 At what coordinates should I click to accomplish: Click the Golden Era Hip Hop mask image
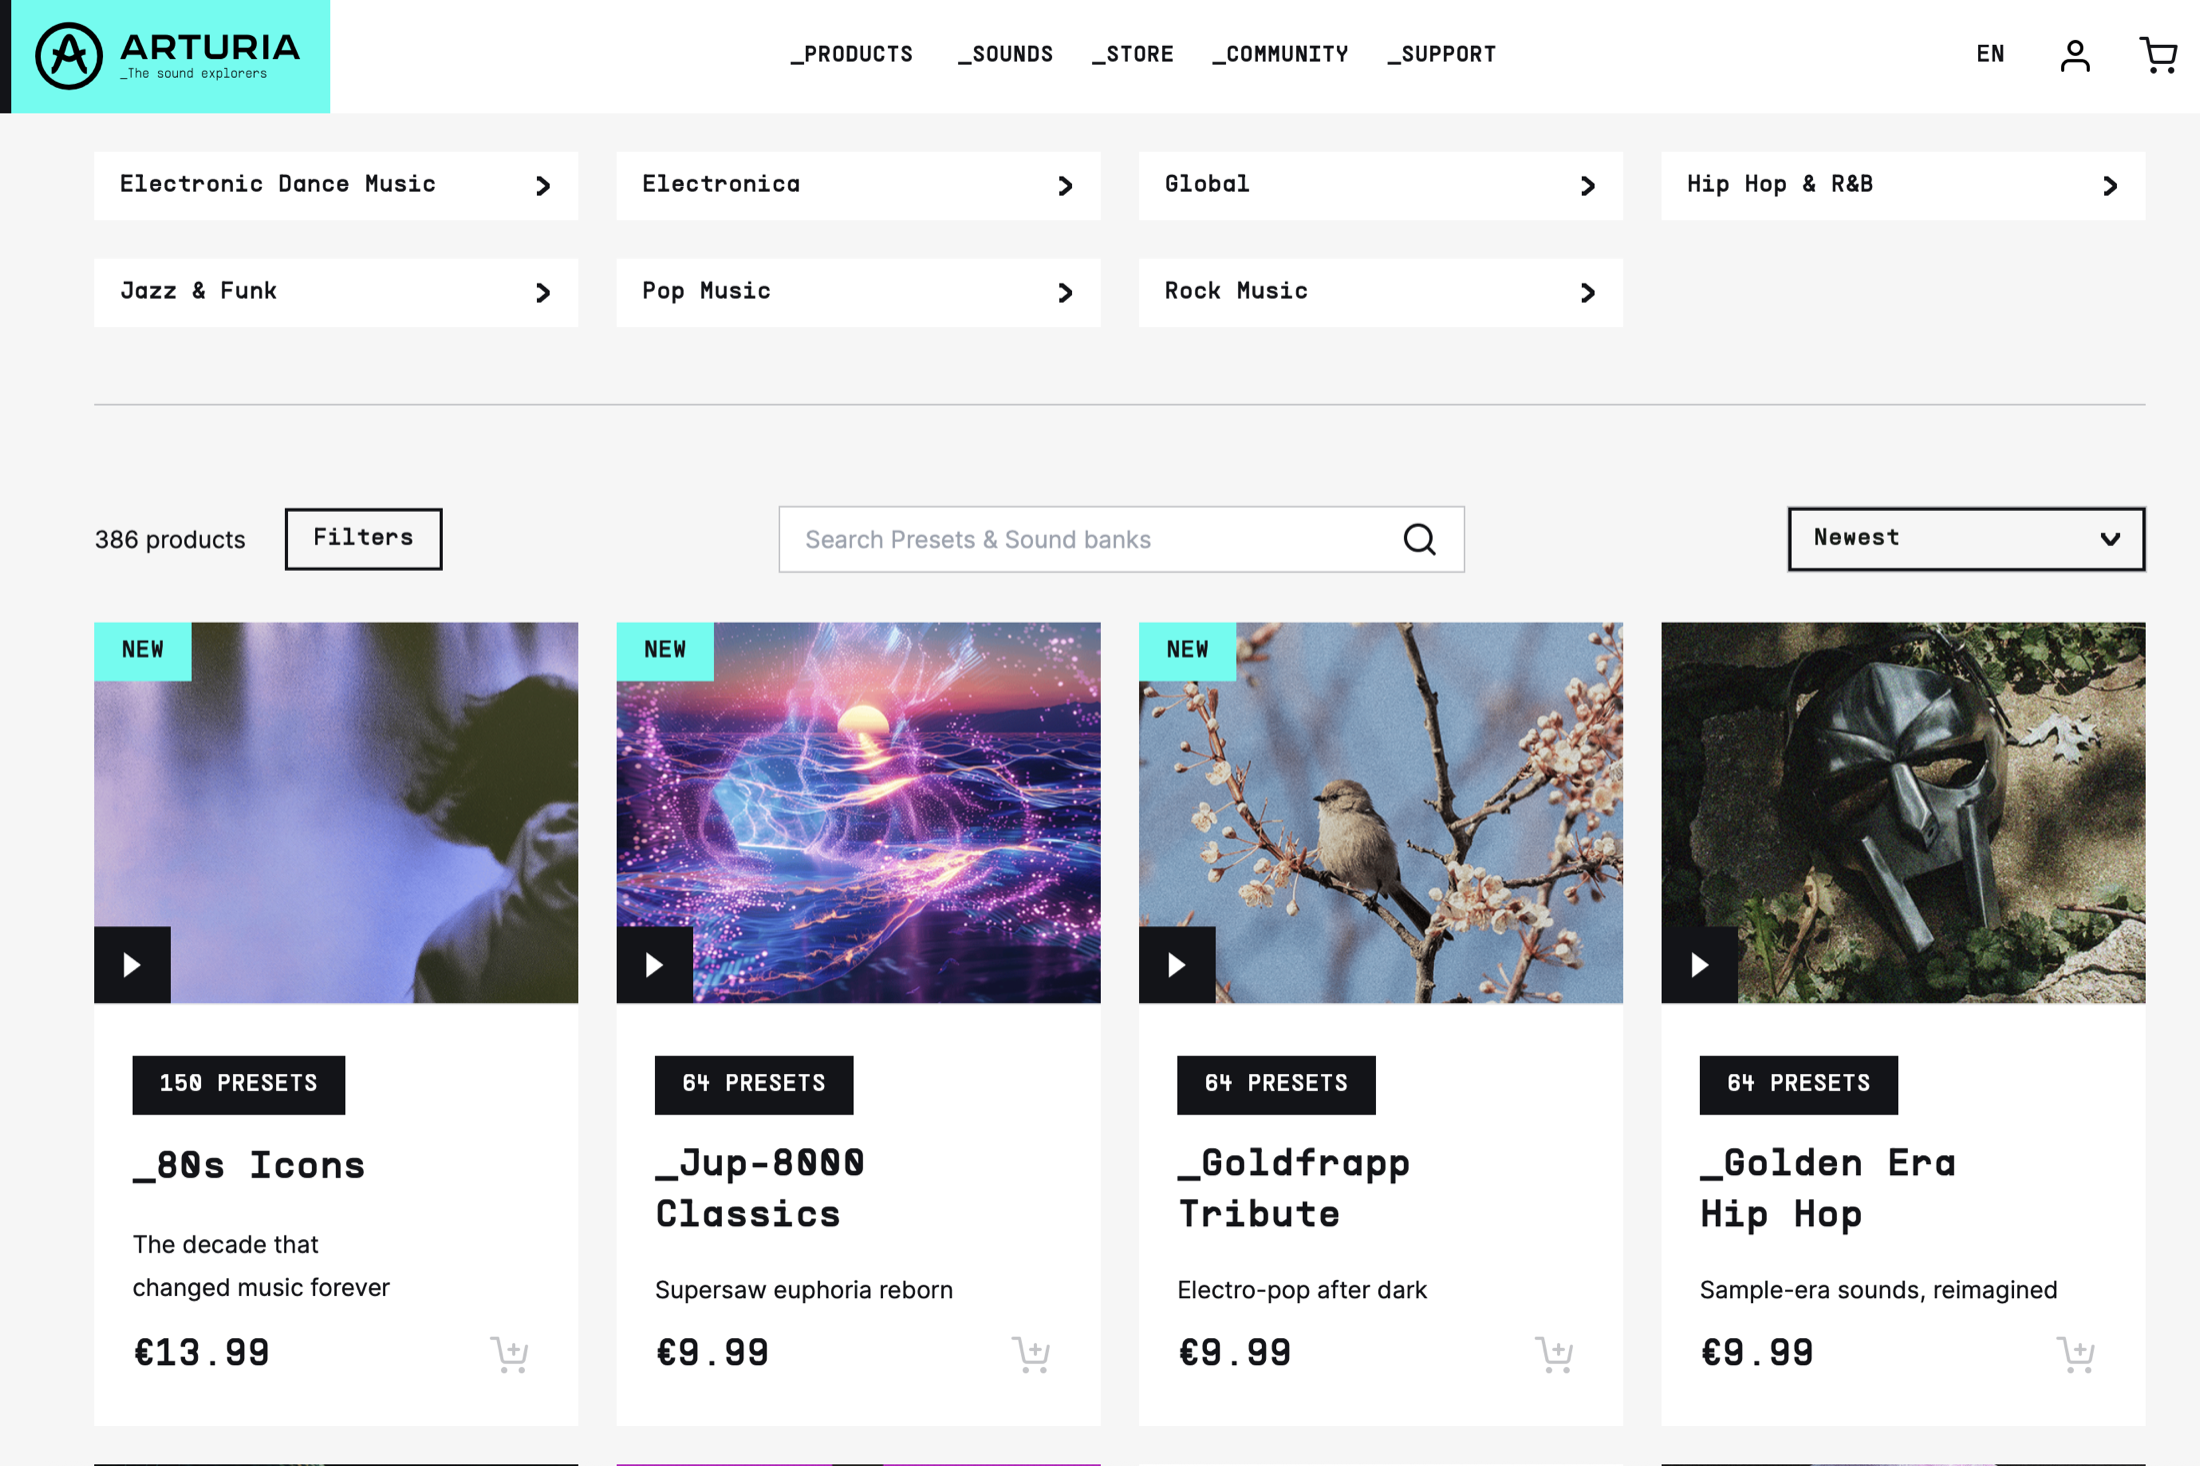click(x=1903, y=812)
